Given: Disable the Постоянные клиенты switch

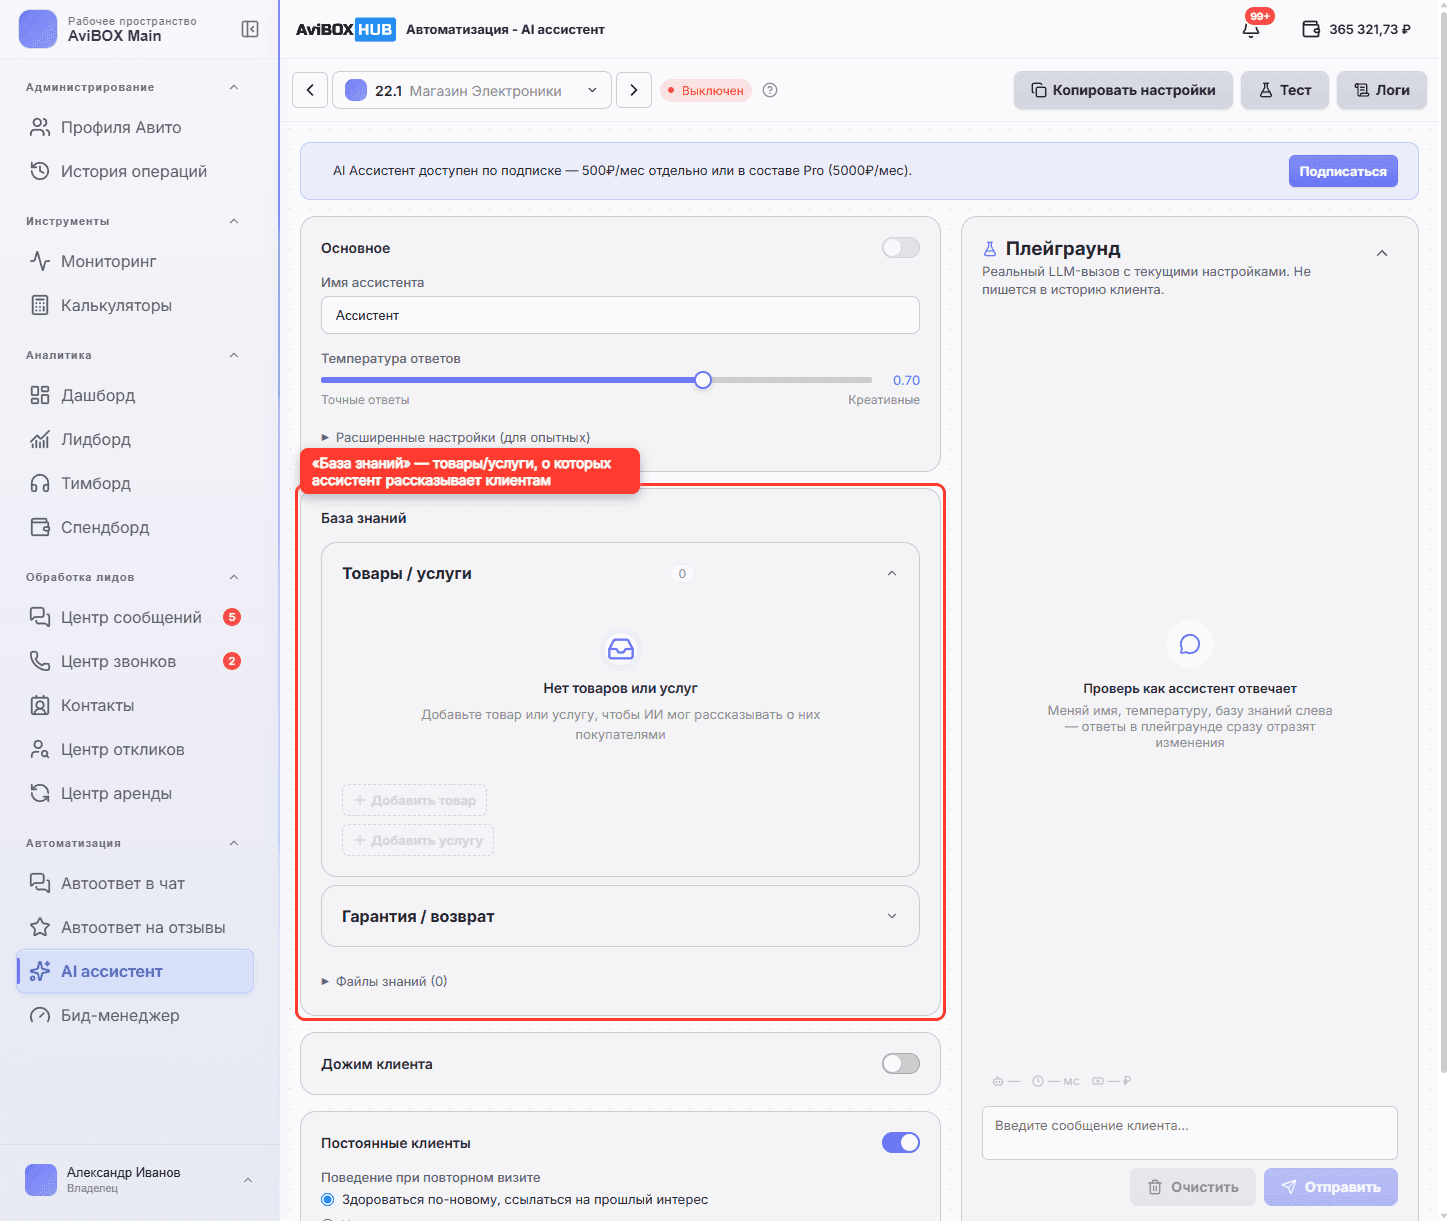Looking at the screenshot, I should click(x=901, y=1143).
